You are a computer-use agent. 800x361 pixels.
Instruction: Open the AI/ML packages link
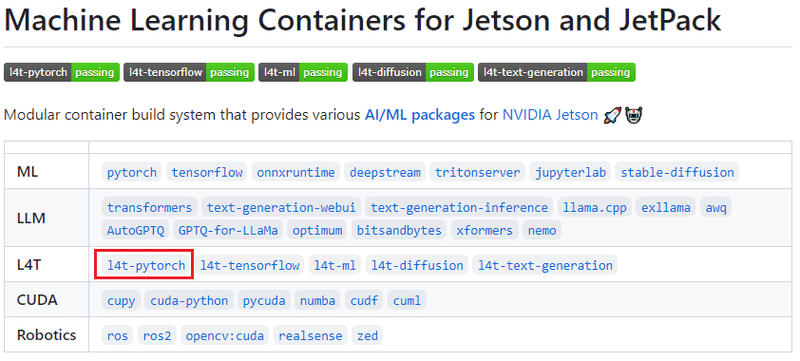click(420, 115)
